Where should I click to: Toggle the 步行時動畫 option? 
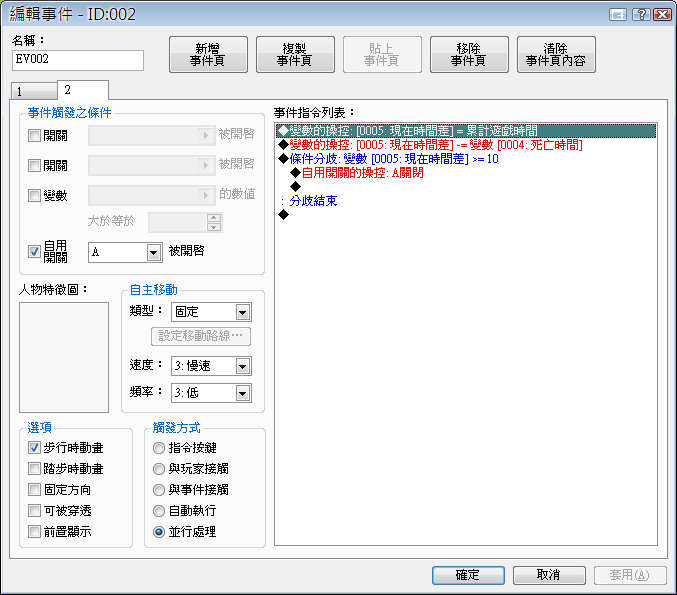coord(34,447)
